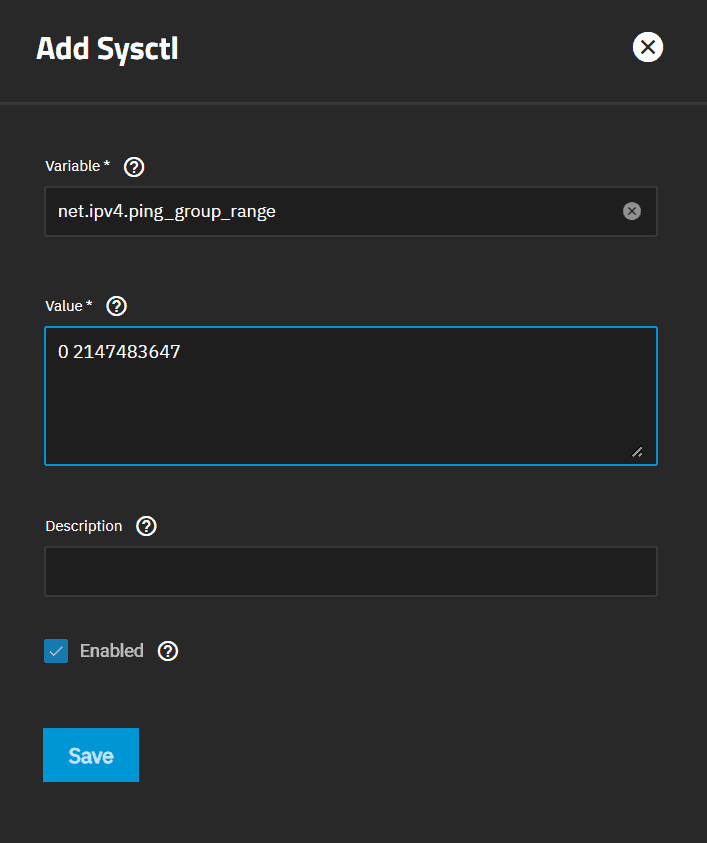
Task: Click the Add Sysctl title
Action: click(x=107, y=48)
